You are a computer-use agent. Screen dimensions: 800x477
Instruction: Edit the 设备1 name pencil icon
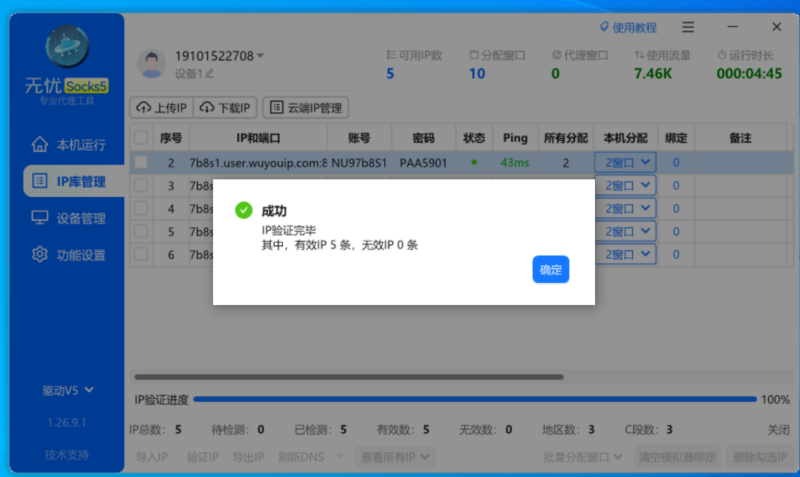click(x=210, y=74)
